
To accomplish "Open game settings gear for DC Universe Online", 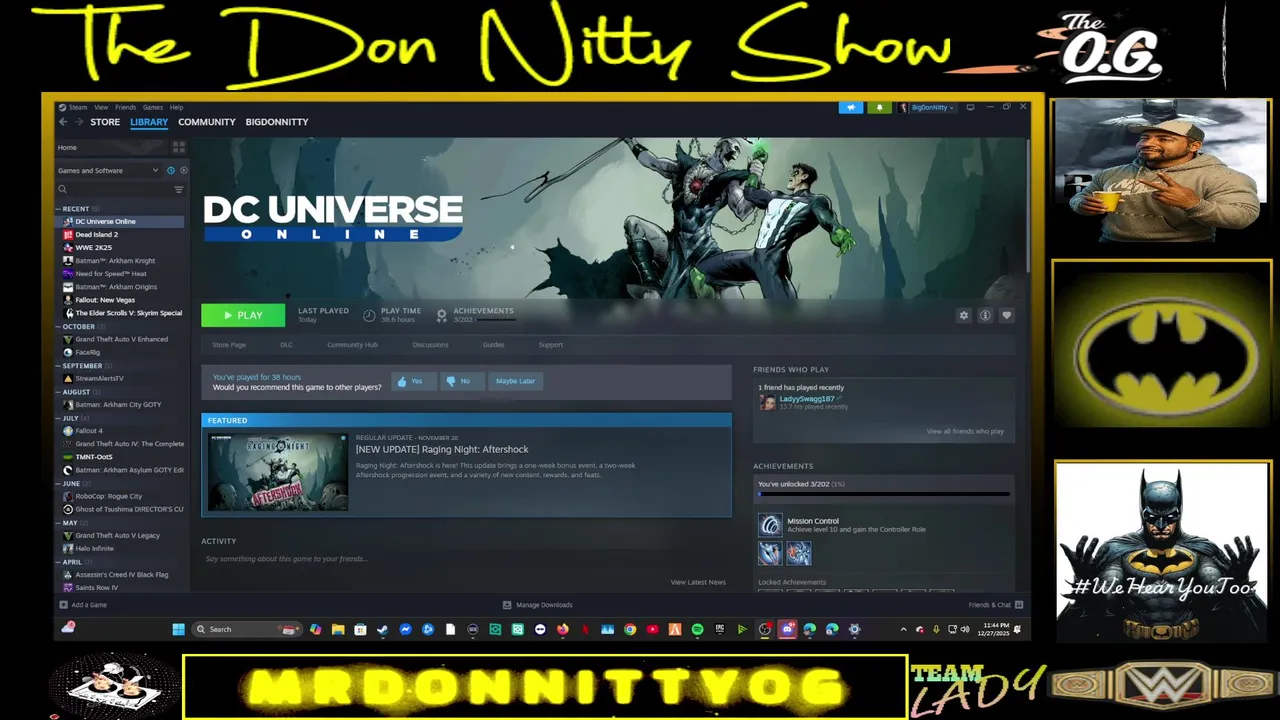I will (x=964, y=315).
